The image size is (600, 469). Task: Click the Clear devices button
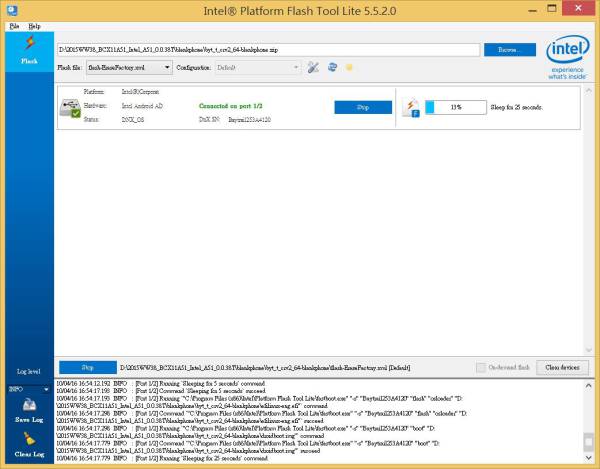(x=563, y=368)
